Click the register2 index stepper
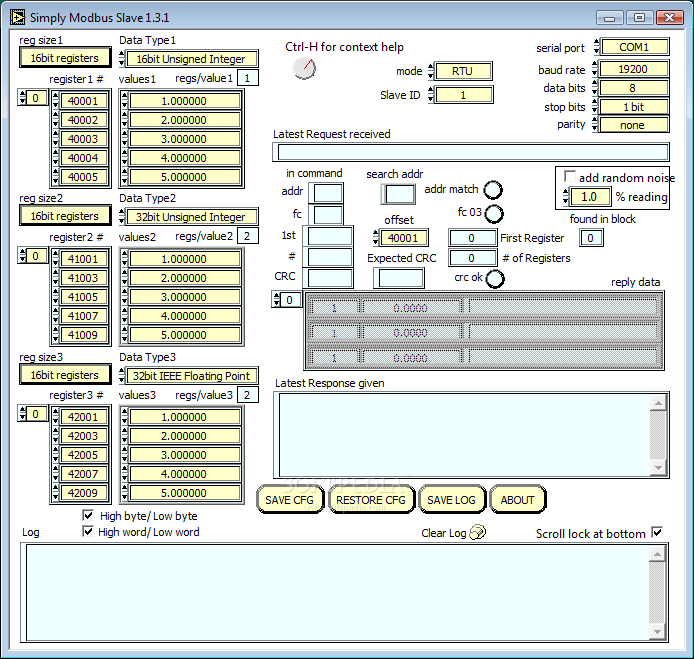 coord(23,255)
